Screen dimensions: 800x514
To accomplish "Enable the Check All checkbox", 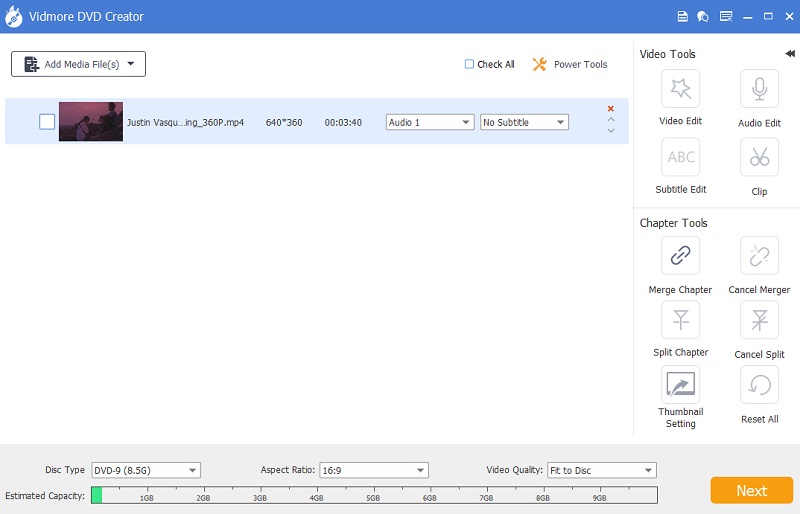I will (x=469, y=64).
